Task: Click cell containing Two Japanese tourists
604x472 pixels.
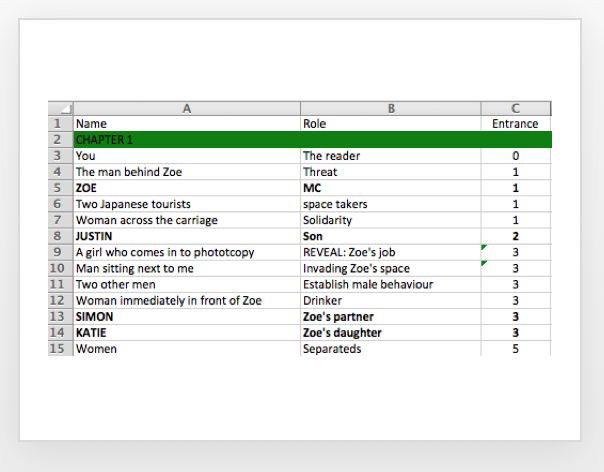Action: tap(187, 204)
